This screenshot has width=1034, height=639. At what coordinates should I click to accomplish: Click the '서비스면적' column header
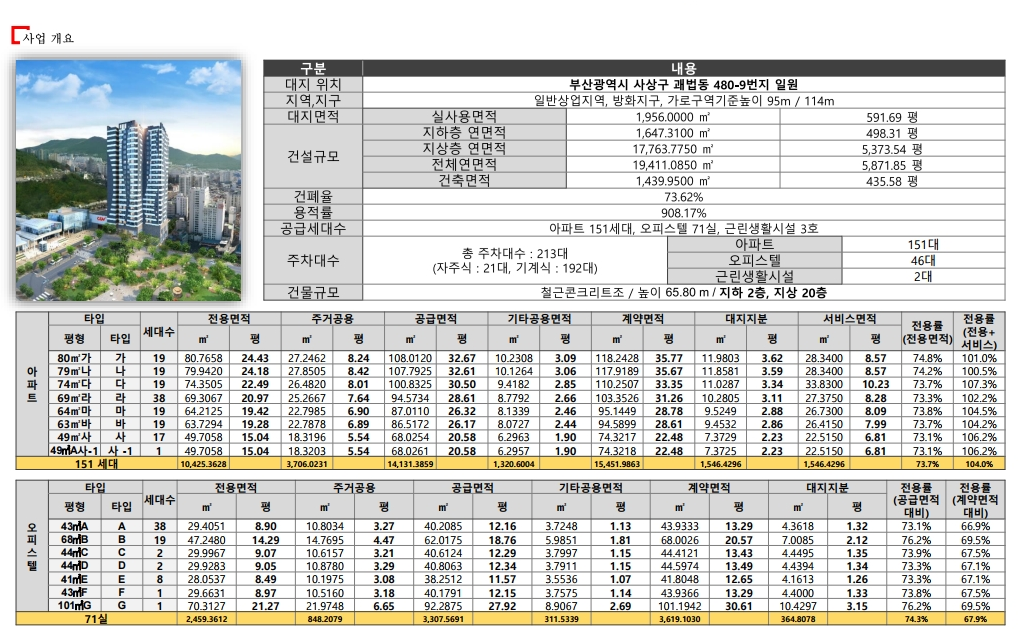[x=849, y=319]
